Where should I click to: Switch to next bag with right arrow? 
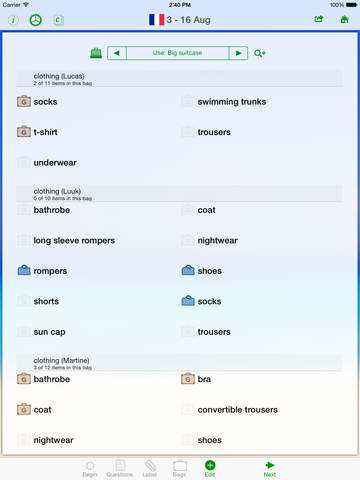coord(238,53)
